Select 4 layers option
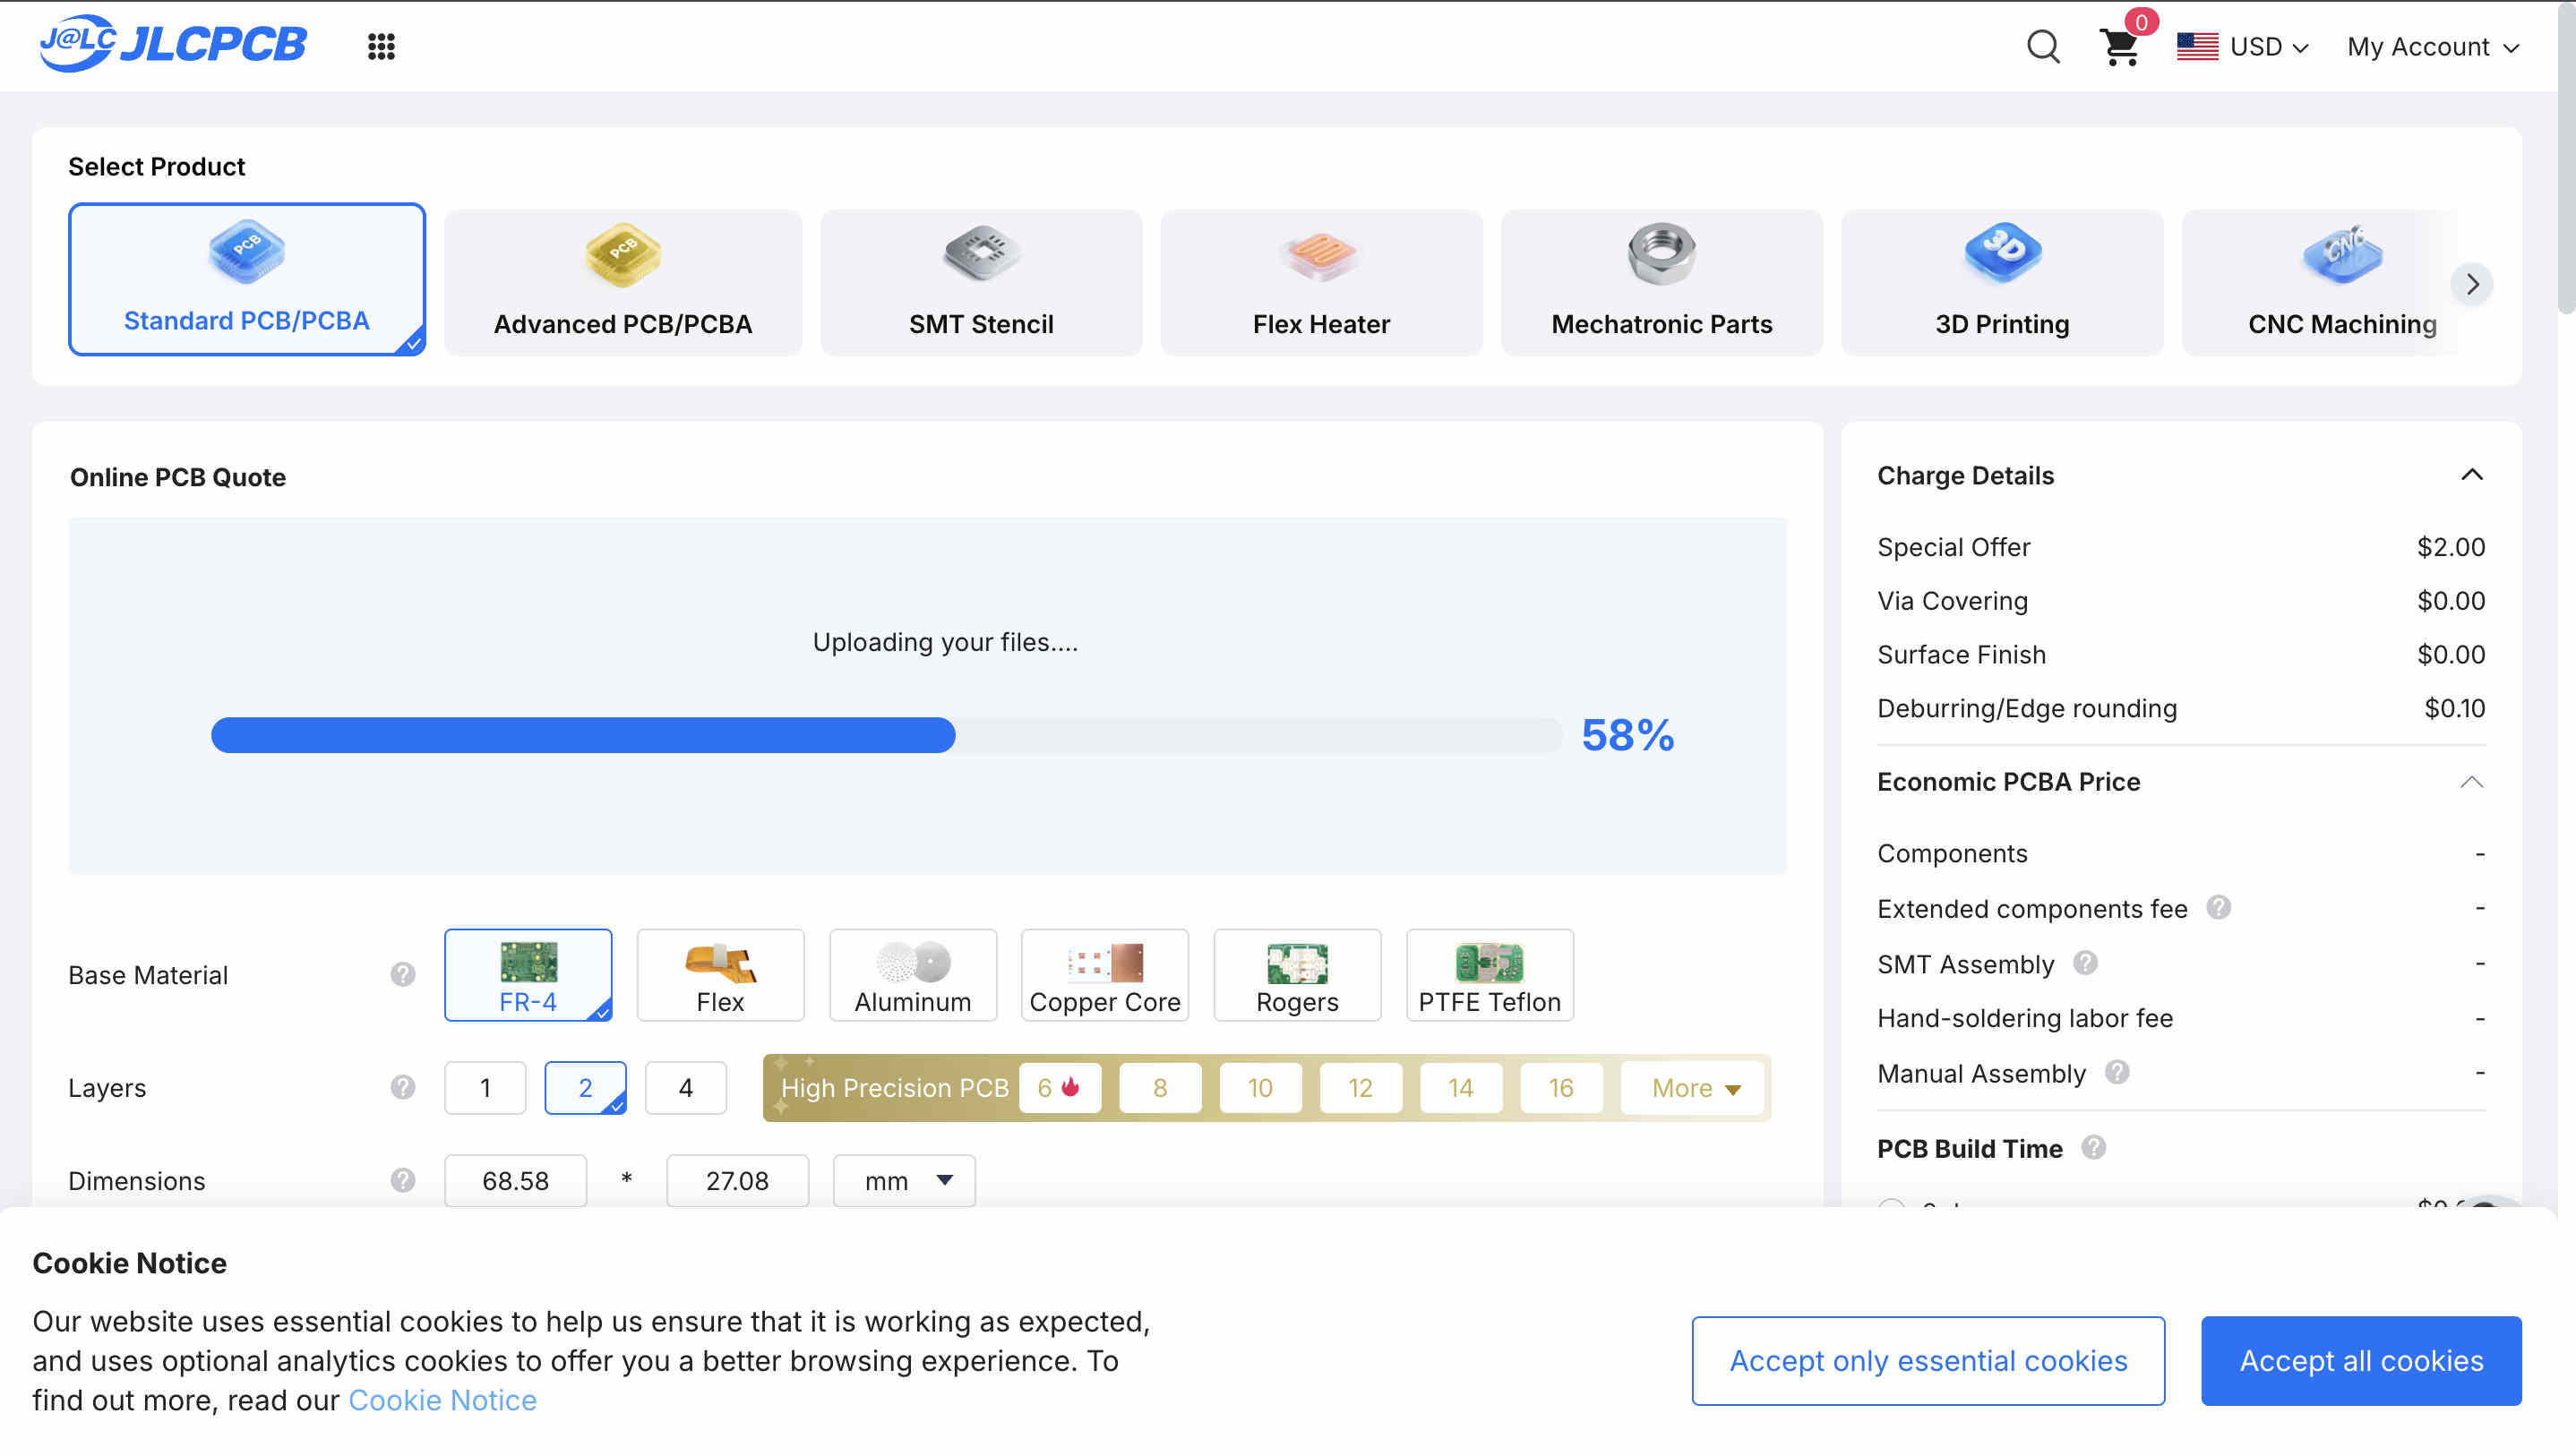Screen dimensions: 2576x1456 pos(685,1088)
